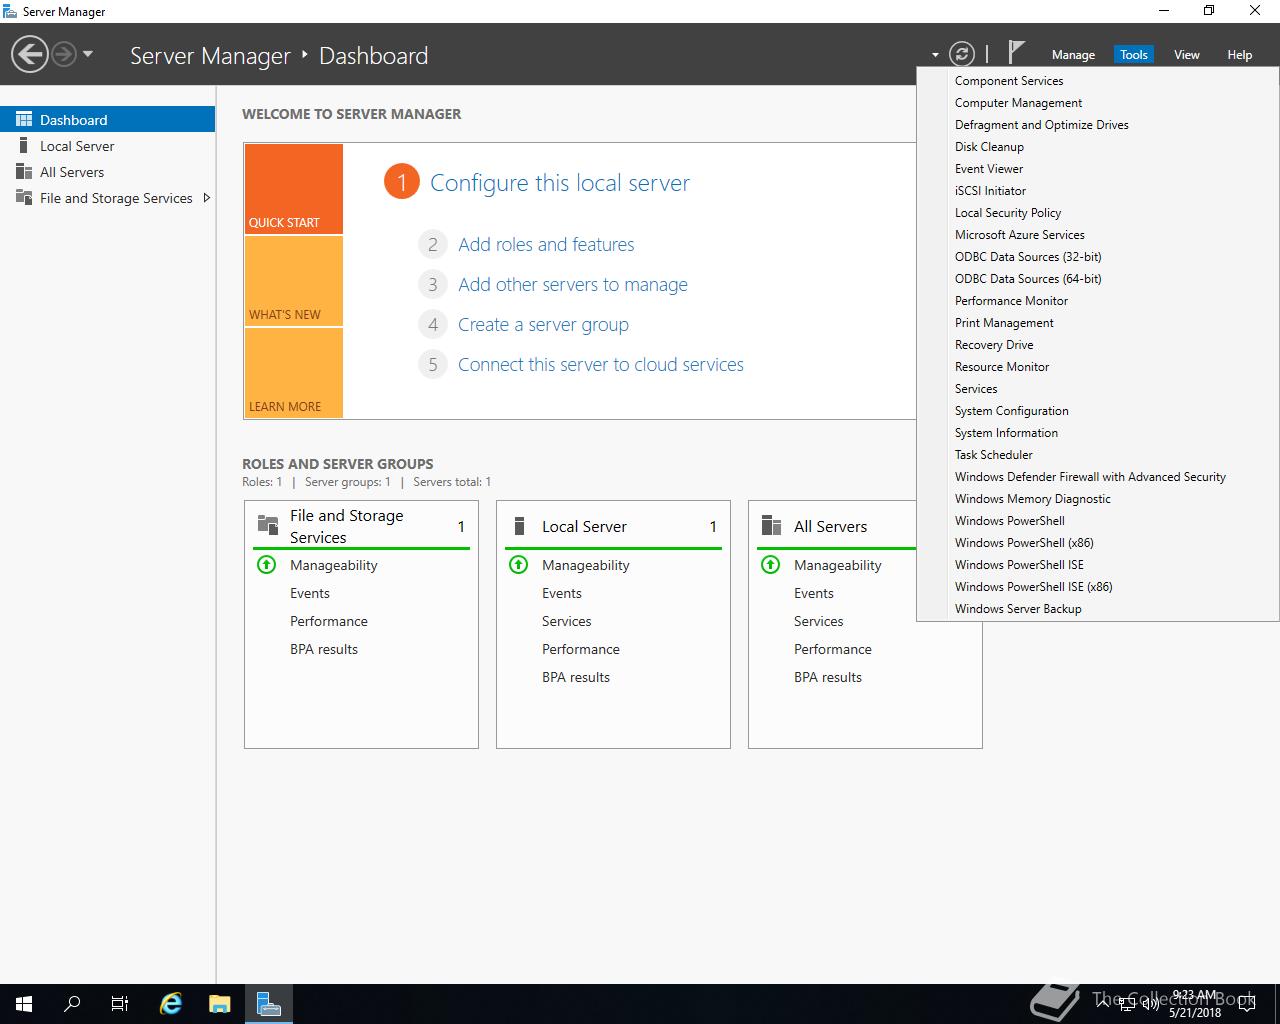The image size is (1280, 1024).
Task: Open the View menu
Action: pyautogui.click(x=1186, y=55)
